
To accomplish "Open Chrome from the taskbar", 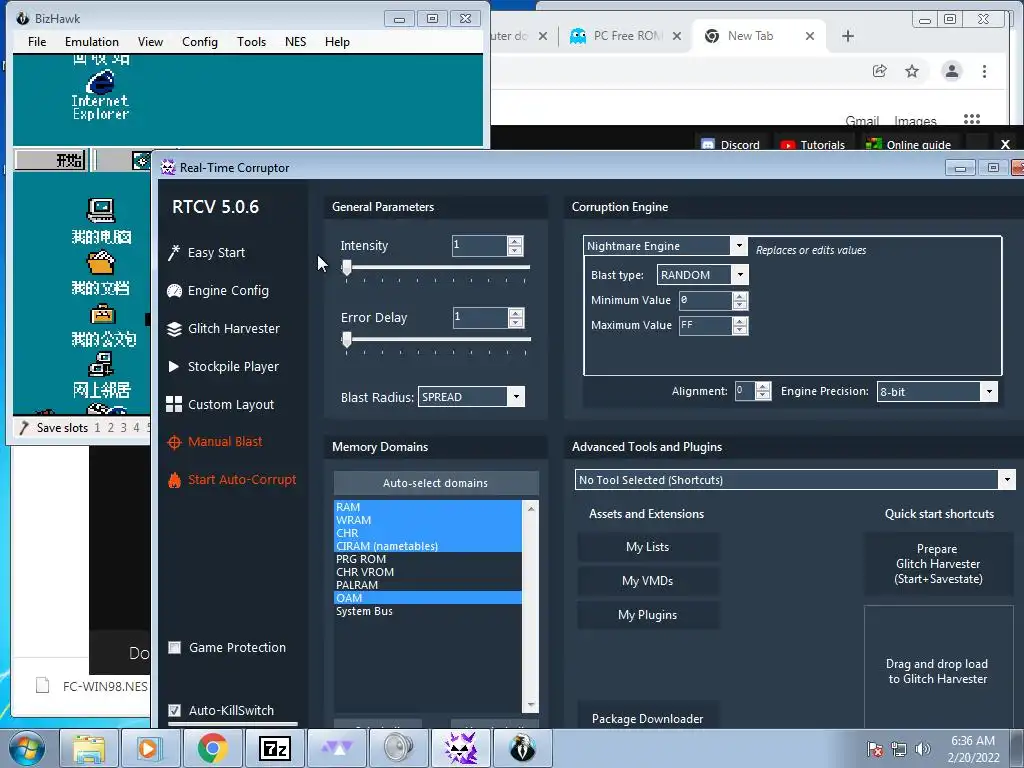I will (x=212, y=748).
